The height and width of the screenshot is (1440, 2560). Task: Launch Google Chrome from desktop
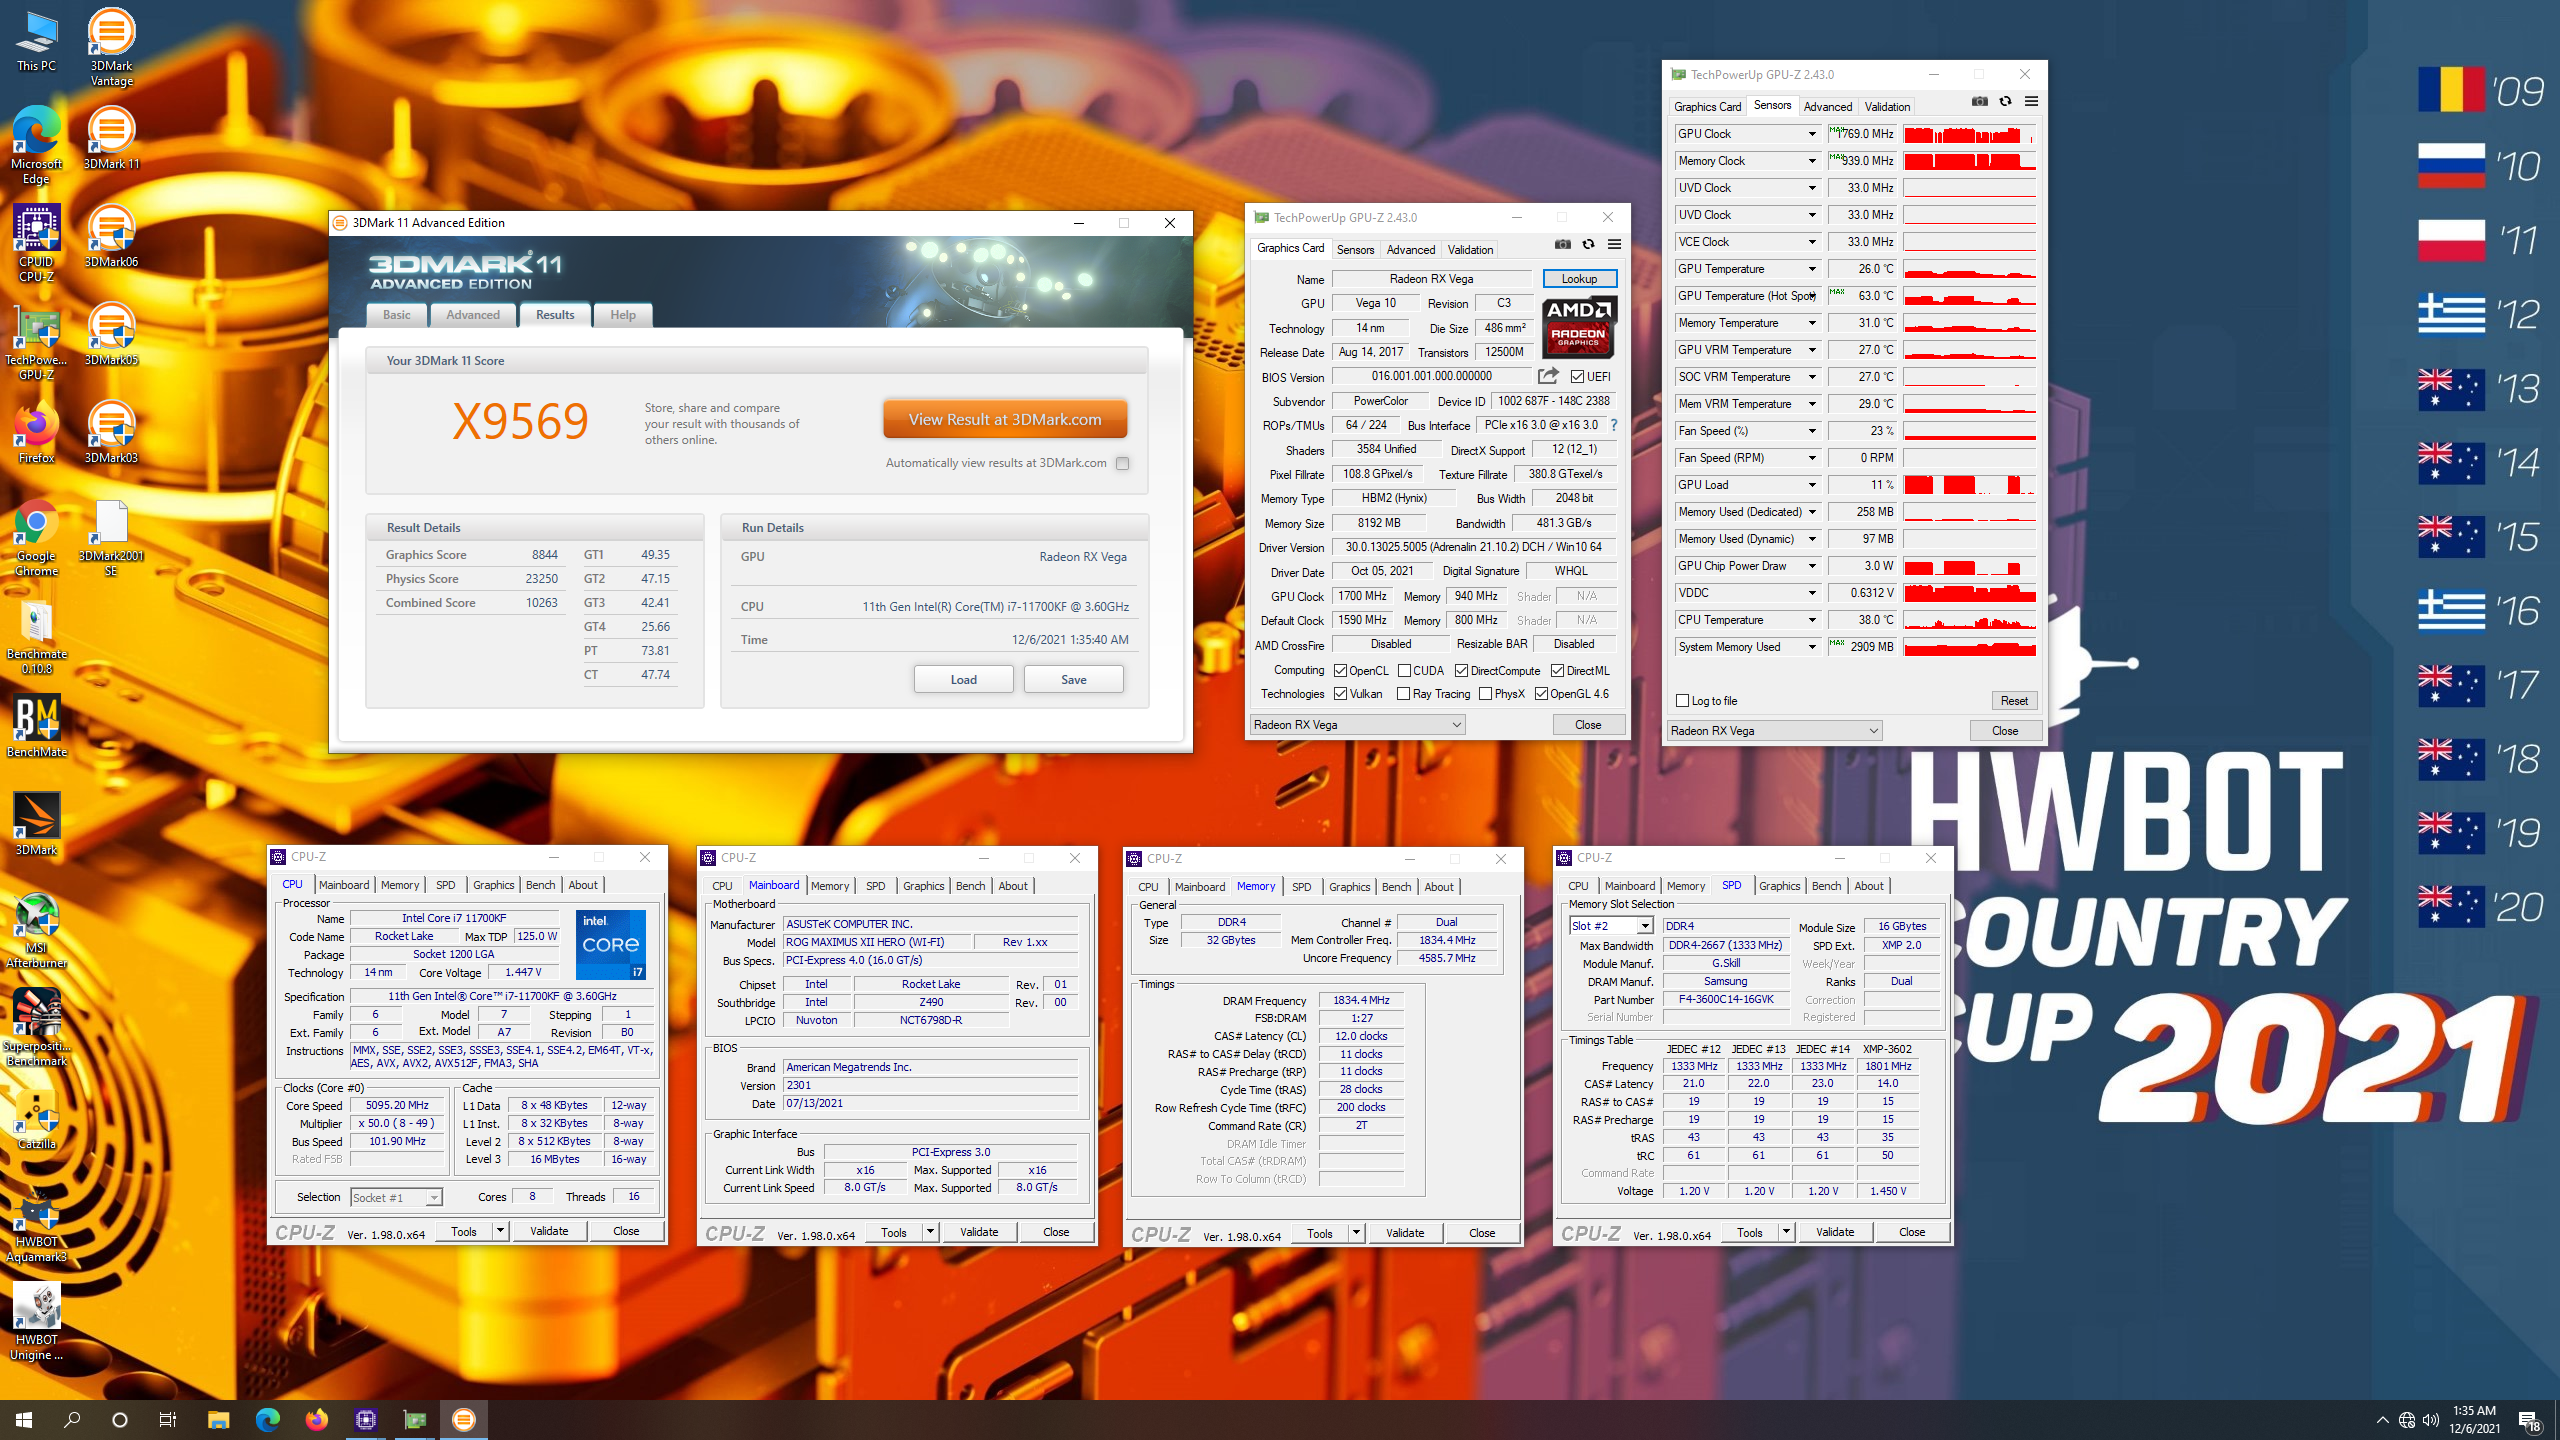pyautogui.click(x=36, y=537)
